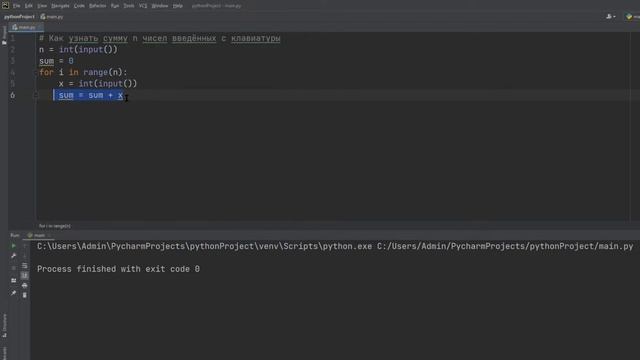Click line number 6 in the gutter
The image size is (640, 360).
13,96
